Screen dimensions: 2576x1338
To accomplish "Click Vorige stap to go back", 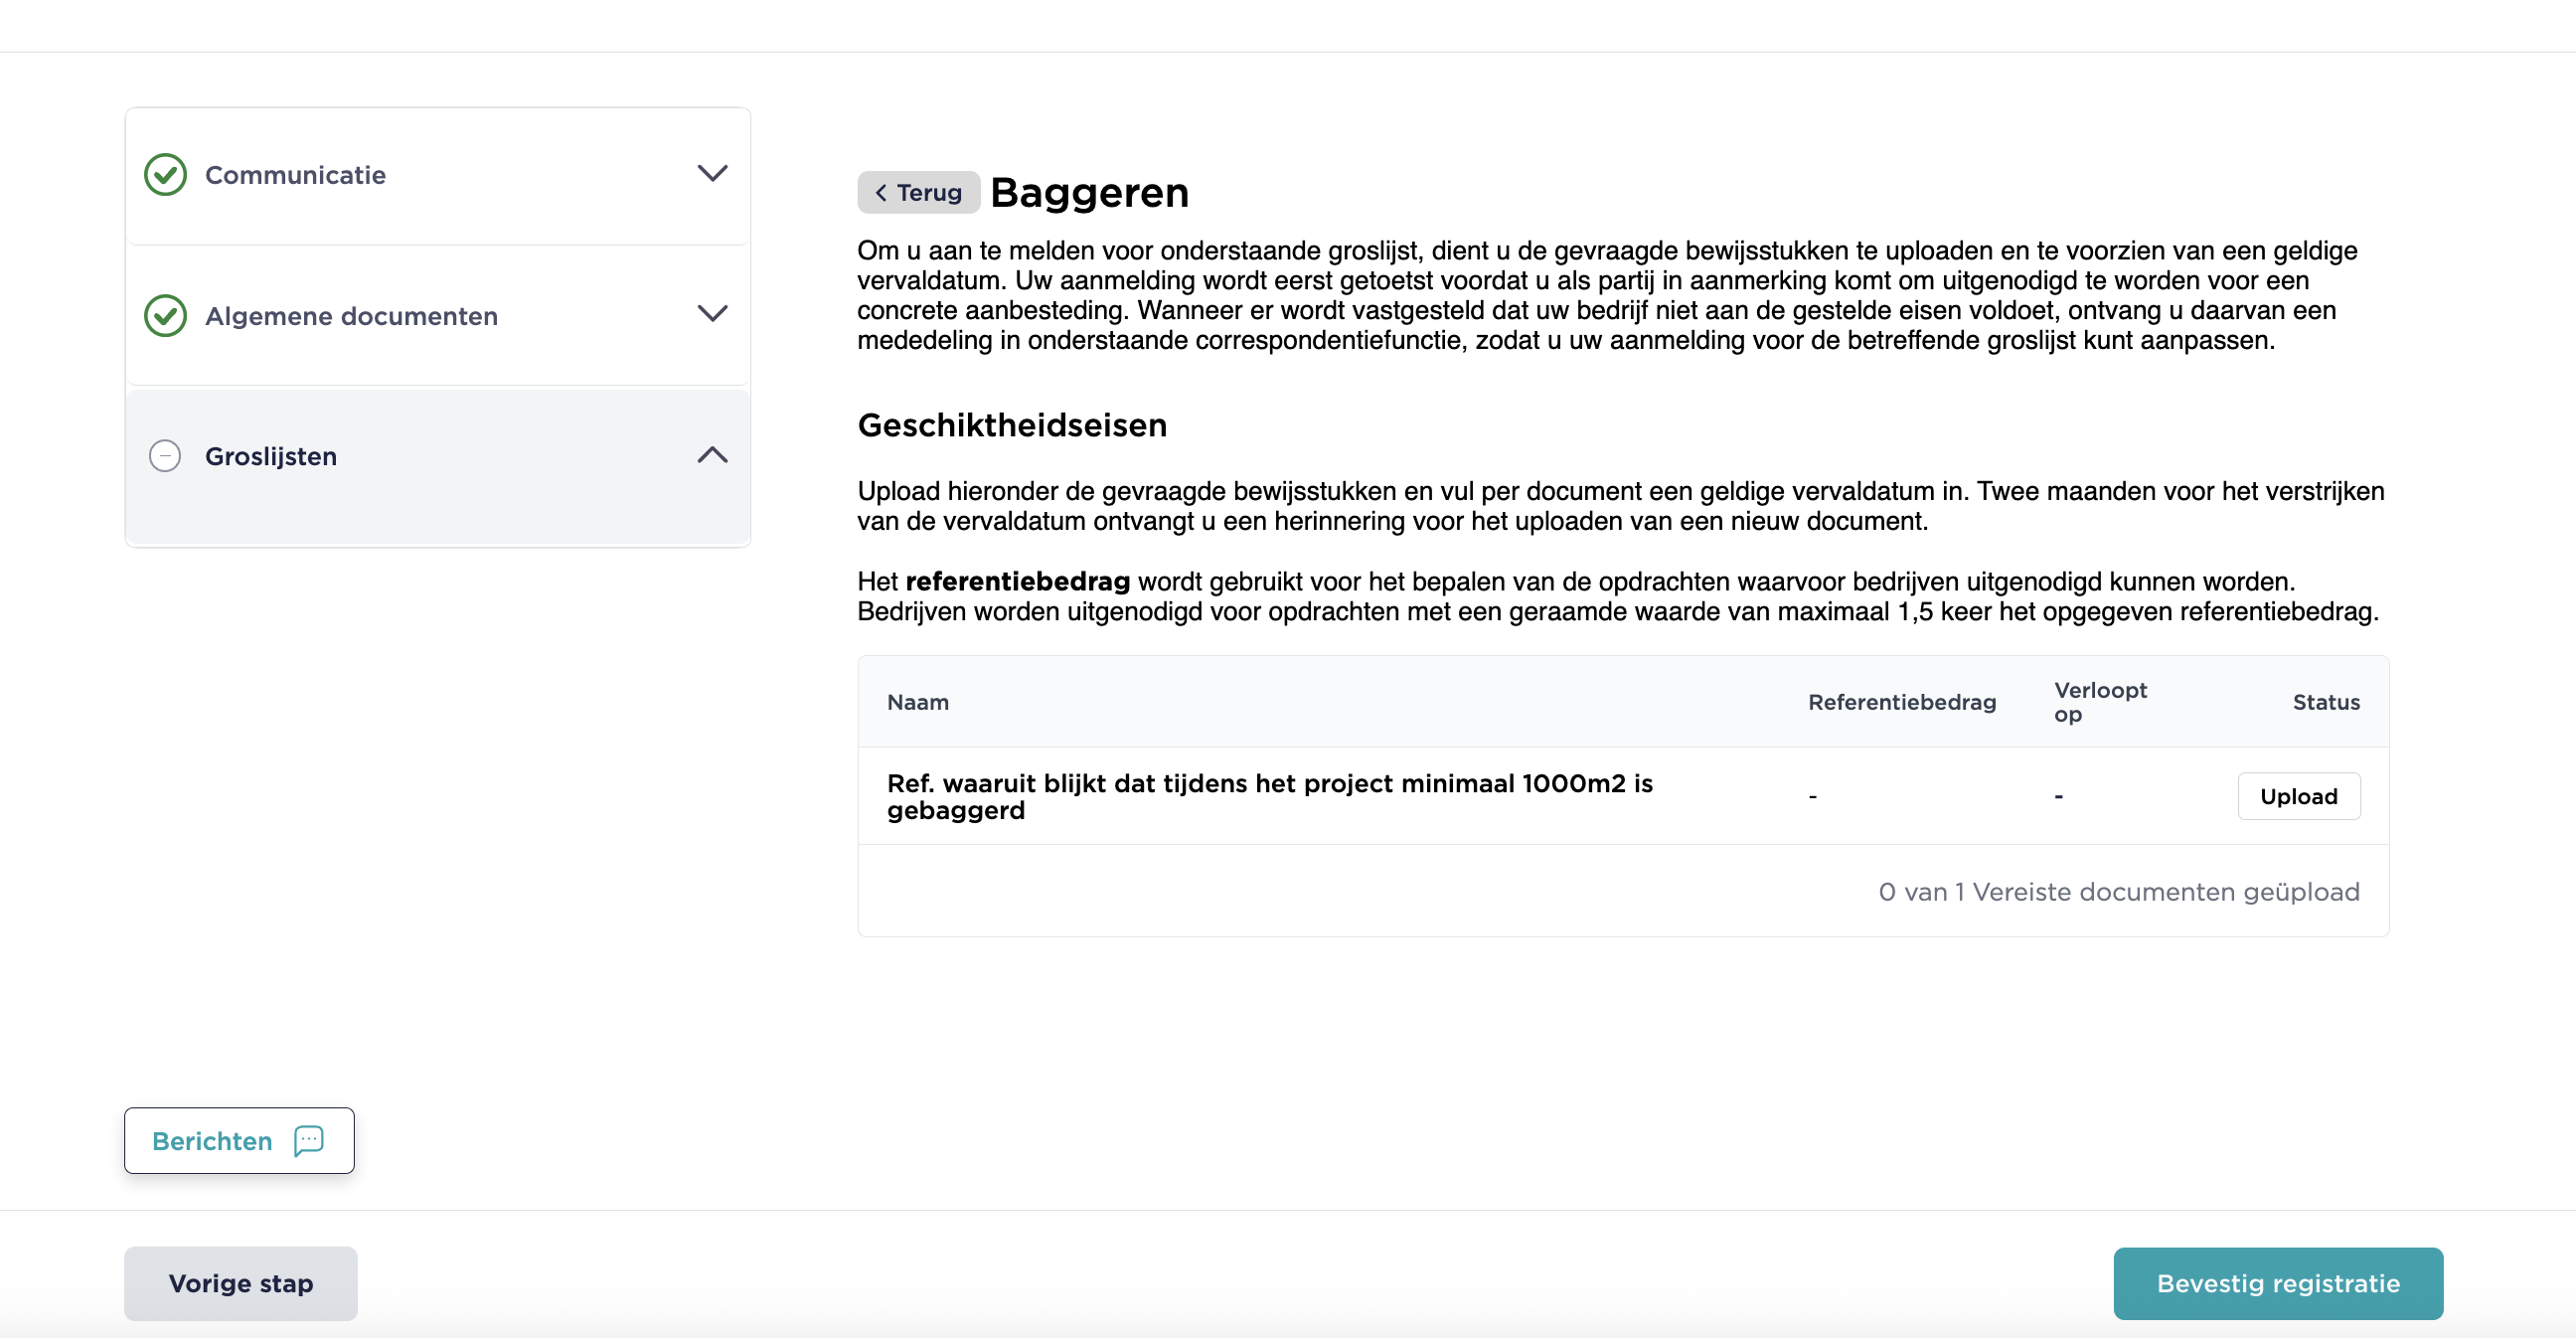I will [240, 1283].
